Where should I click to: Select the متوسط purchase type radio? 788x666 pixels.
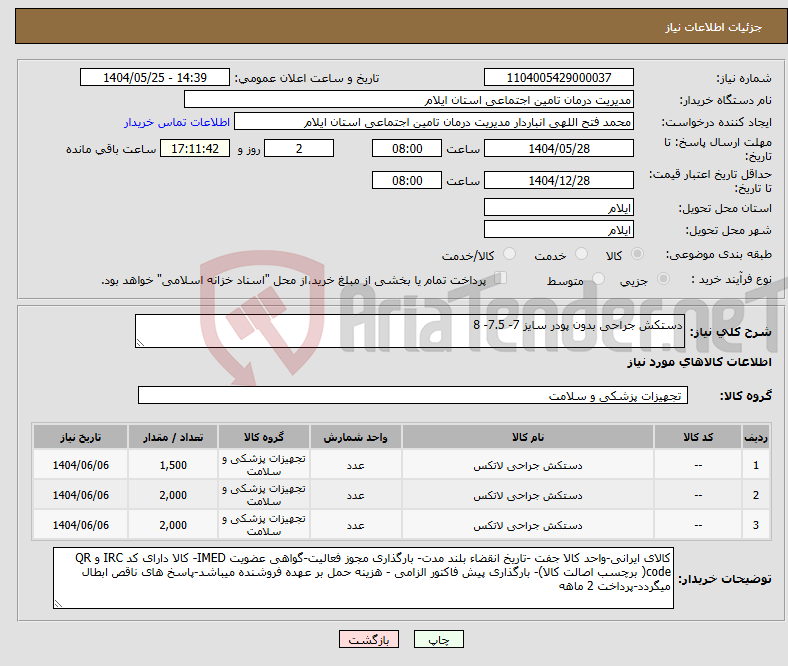(x=598, y=278)
